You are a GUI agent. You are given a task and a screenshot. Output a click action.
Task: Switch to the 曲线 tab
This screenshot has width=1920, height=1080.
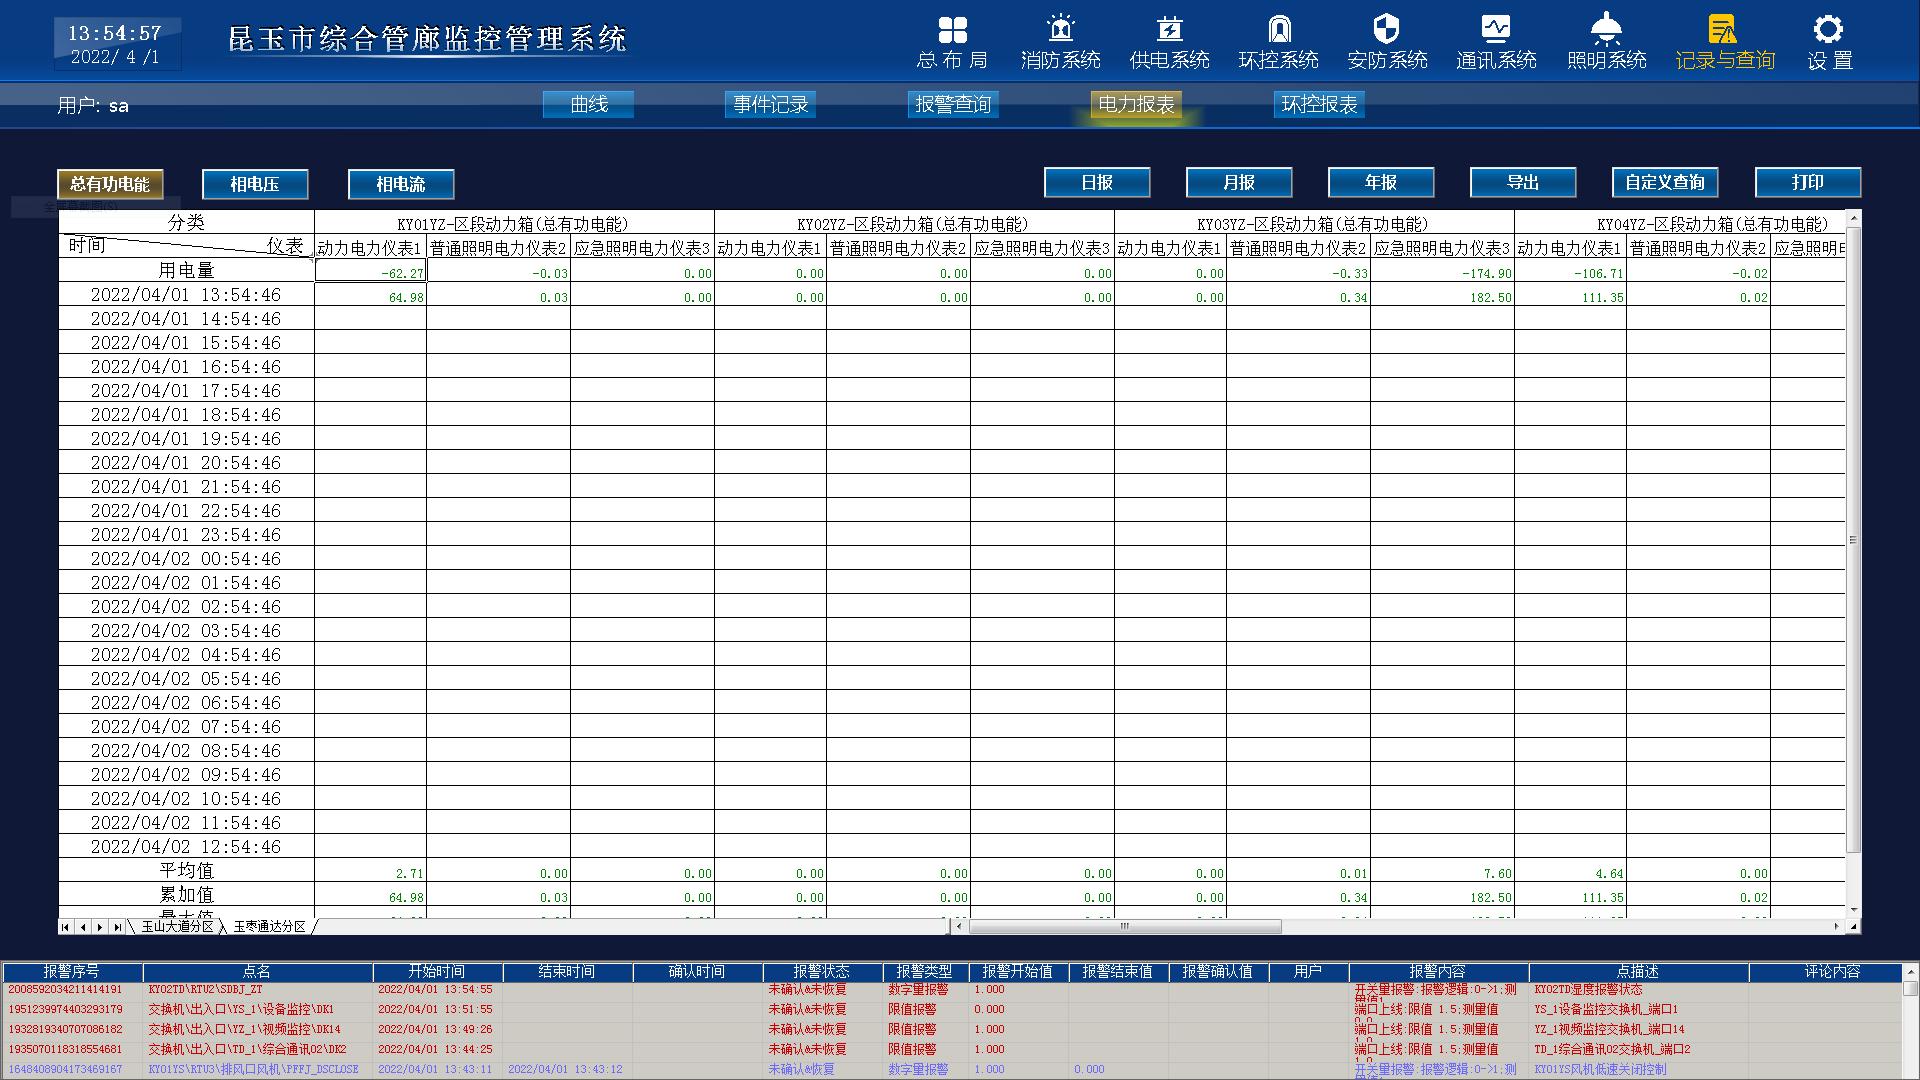(x=588, y=105)
